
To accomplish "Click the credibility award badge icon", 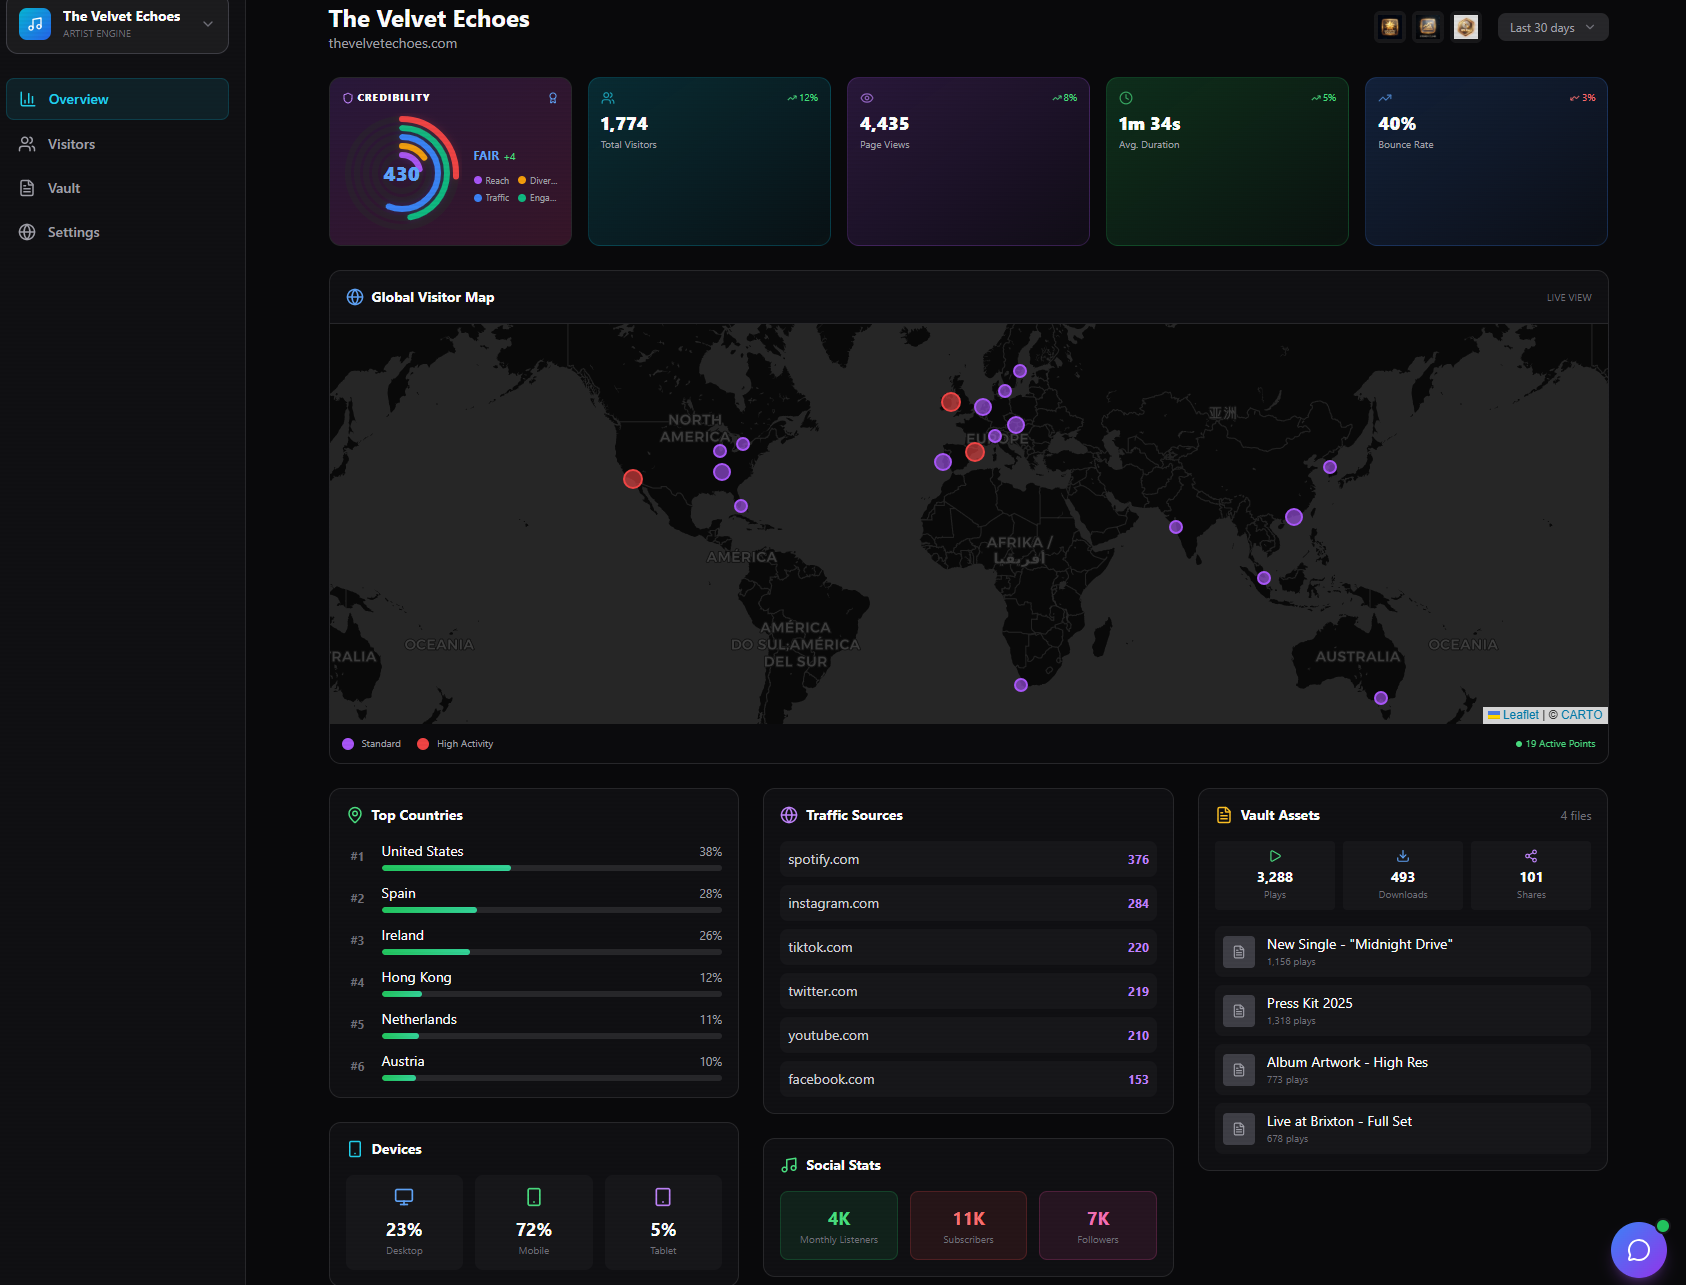I will click(x=553, y=98).
